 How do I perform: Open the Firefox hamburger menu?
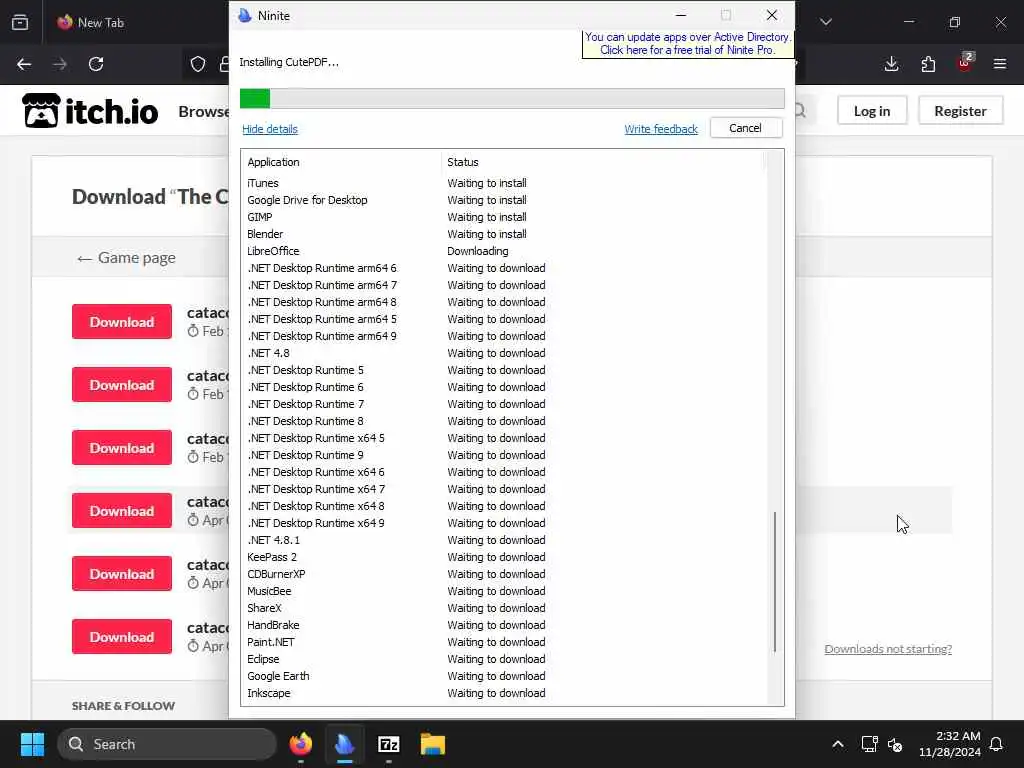pos(1000,64)
